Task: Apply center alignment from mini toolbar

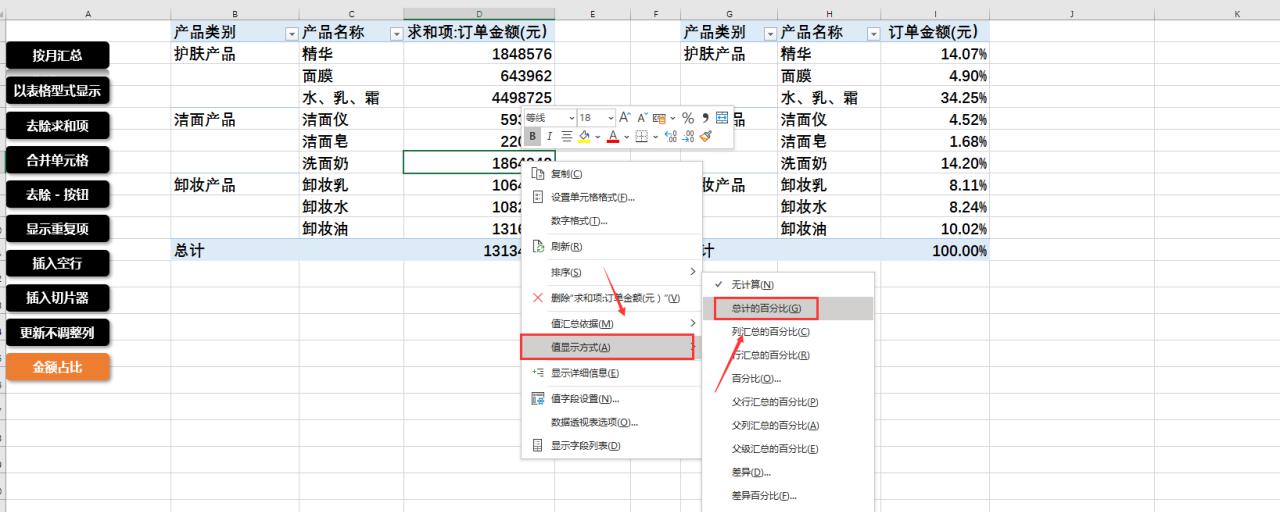Action: click(x=566, y=136)
